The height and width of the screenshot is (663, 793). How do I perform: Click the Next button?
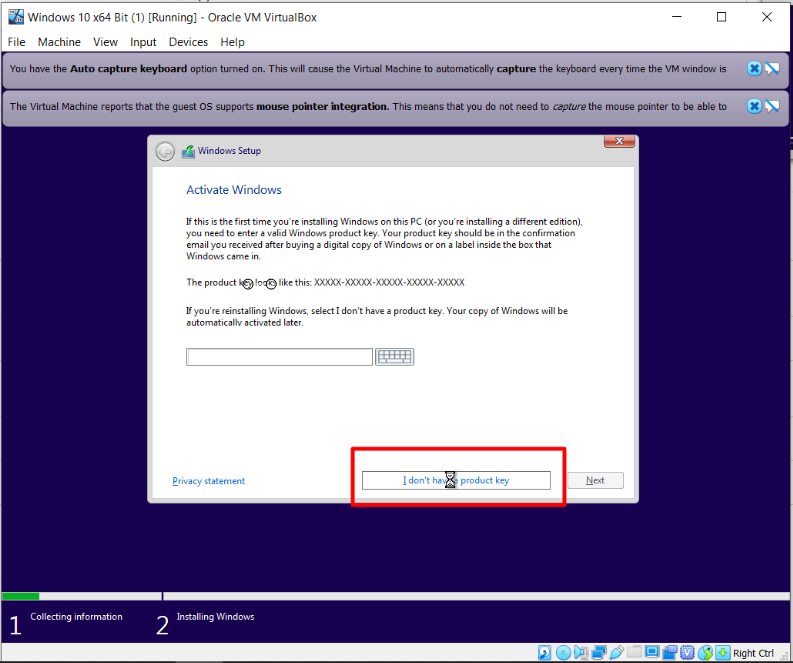(x=595, y=480)
